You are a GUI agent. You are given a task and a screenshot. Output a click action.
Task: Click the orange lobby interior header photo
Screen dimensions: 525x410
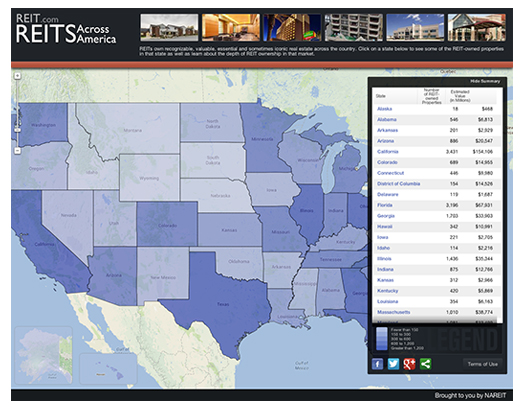(x=231, y=27)
